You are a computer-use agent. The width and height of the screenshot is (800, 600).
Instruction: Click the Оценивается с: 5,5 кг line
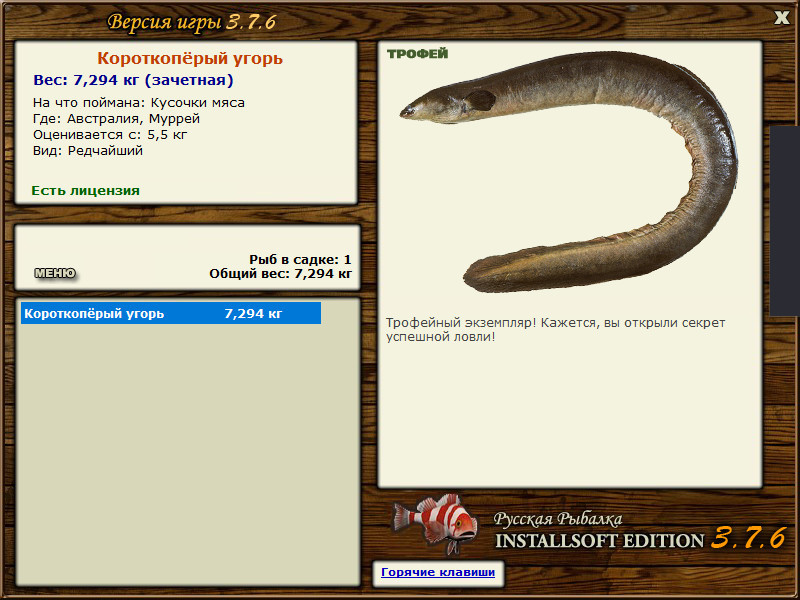click(110, 135)
